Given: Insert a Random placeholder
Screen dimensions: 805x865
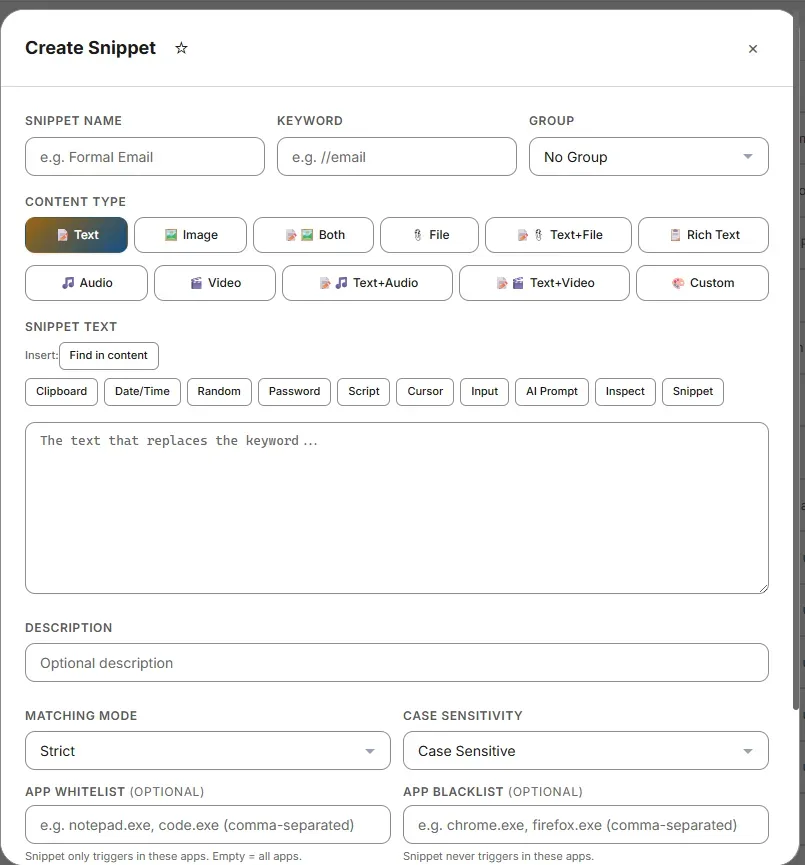Looking at the screenshot, I should click(x=219, y=392).
